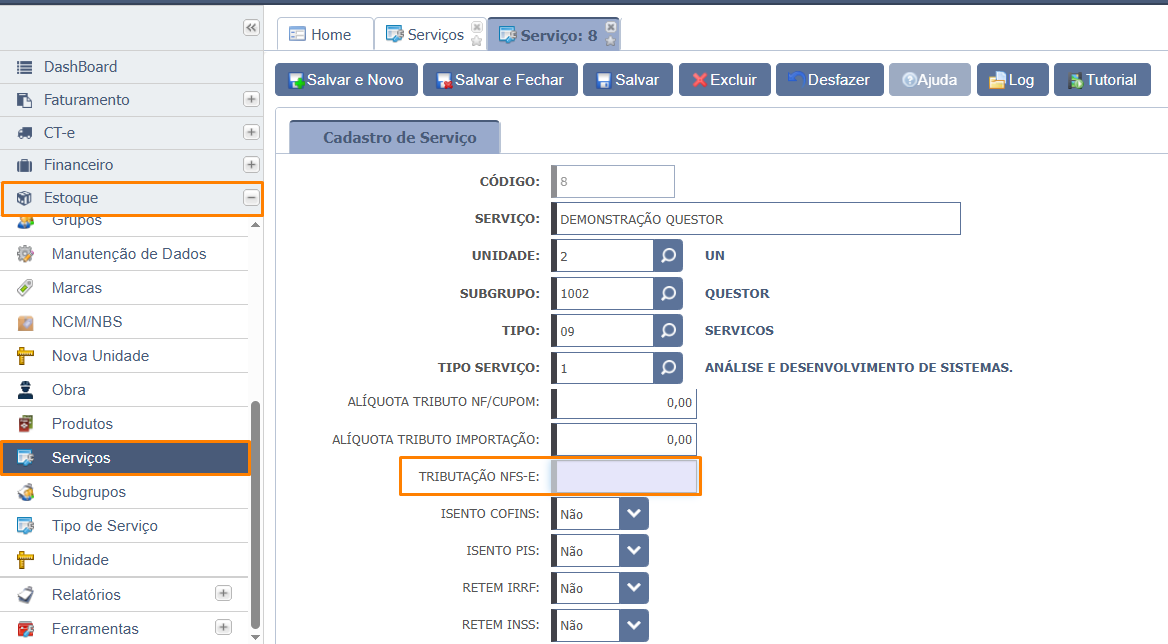The image size is (1168, 644).
Task: Click the Desfazer button
Action: click(x=830, y=80)
